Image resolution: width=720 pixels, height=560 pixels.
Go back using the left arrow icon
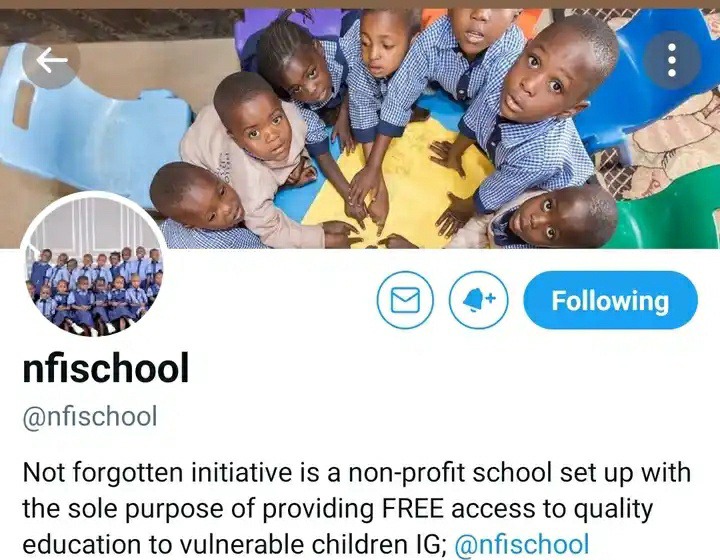coord(51,60)
